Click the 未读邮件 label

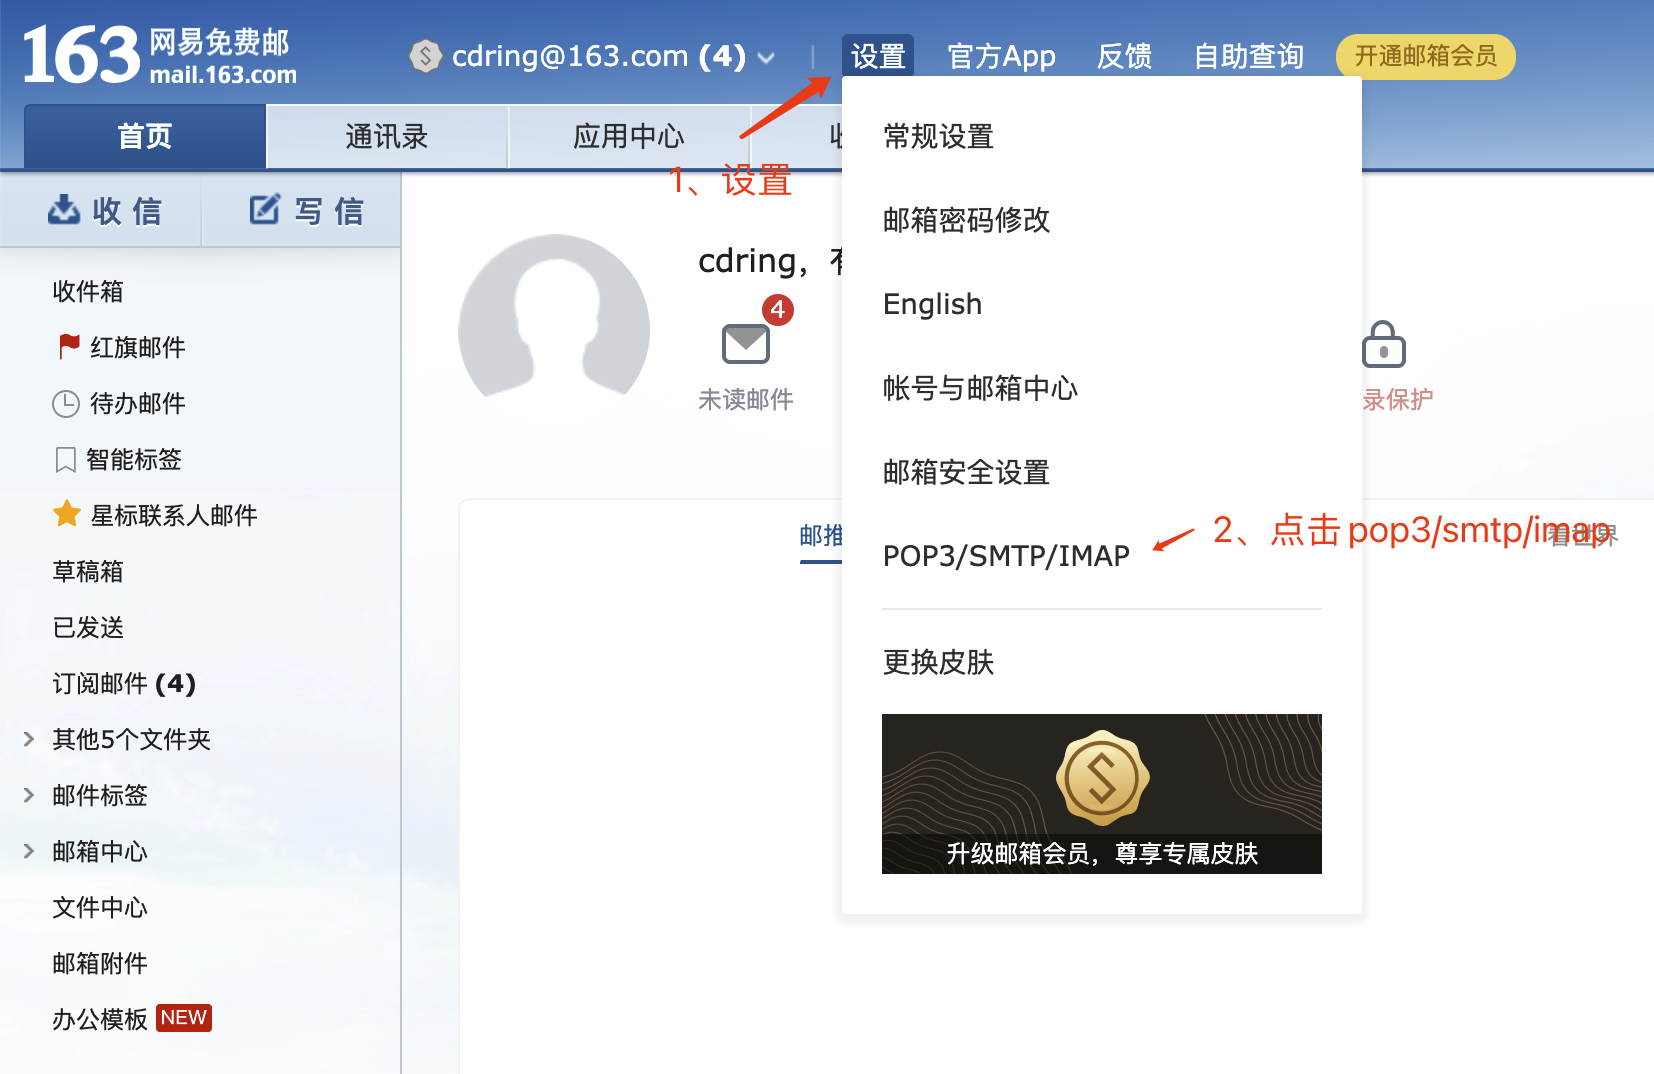tap(746, 400)
